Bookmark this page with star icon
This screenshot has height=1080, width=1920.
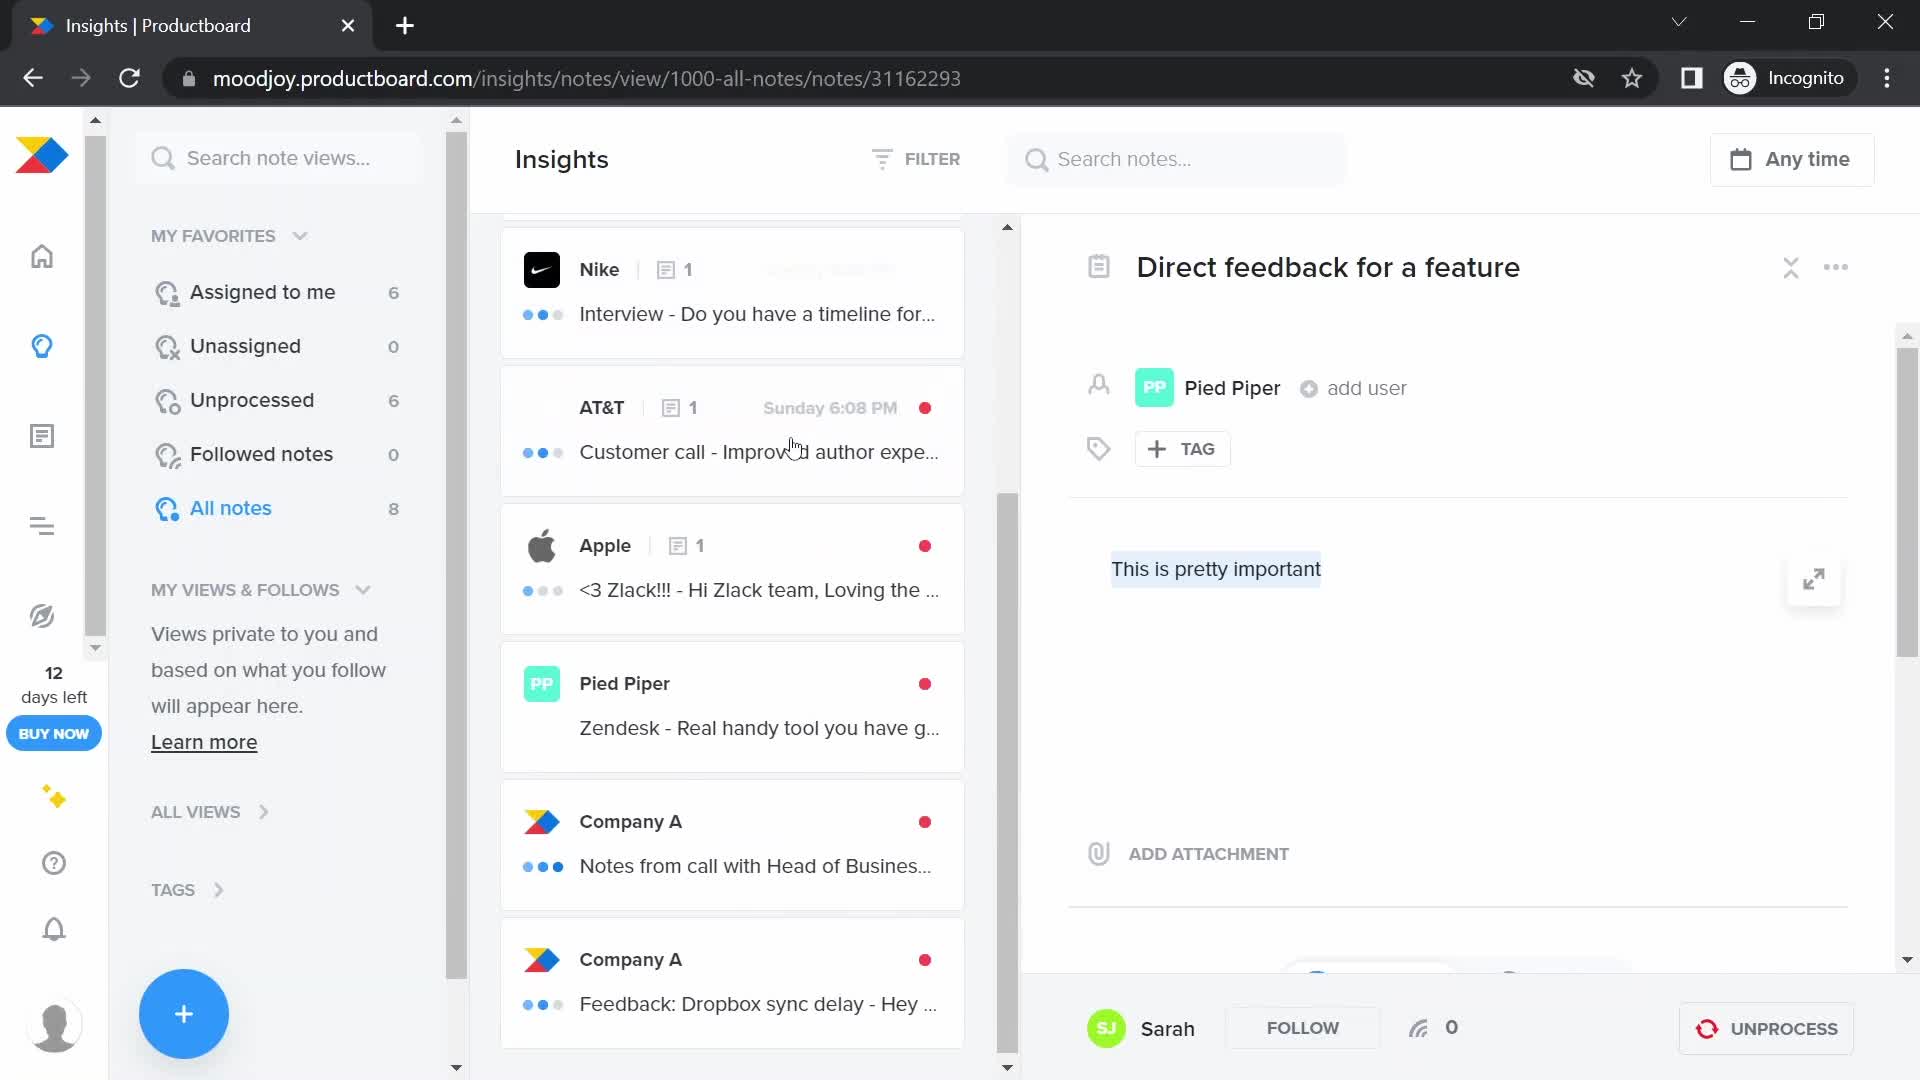pos(1632,78)
